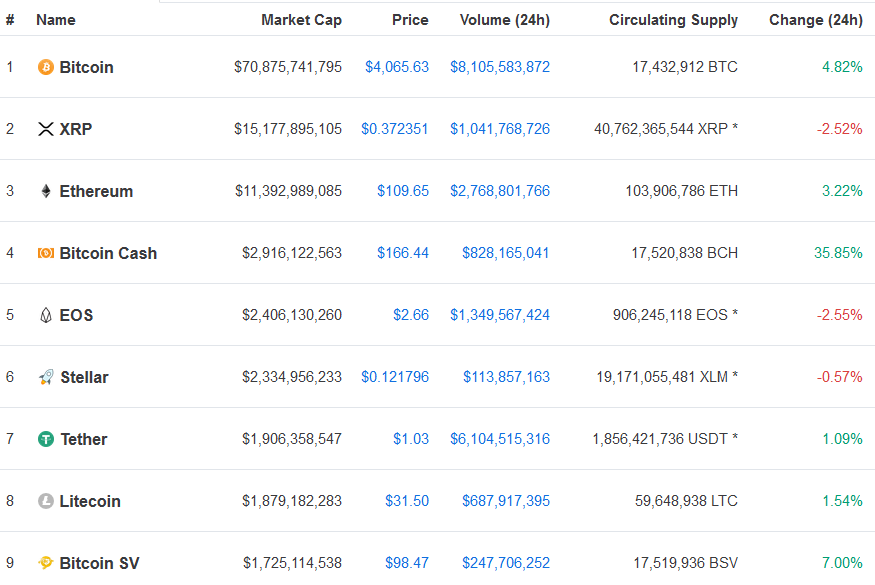The height and width of the screenshot is (585, 875).
Task: Open the Bitcoin Cash name link
Action: coord(108,253)
